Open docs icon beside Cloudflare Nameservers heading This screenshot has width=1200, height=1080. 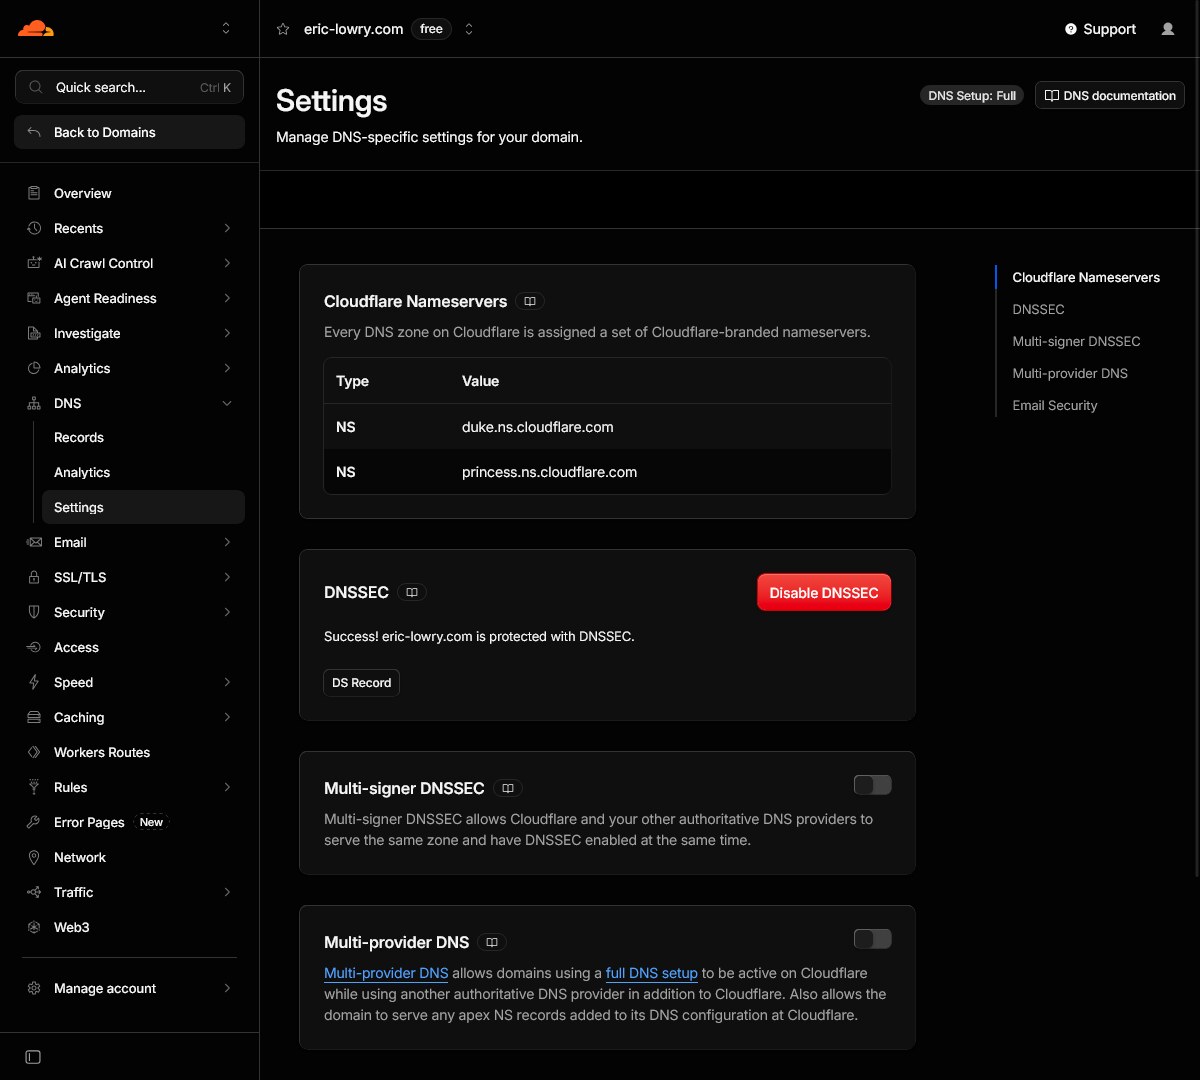530,301
